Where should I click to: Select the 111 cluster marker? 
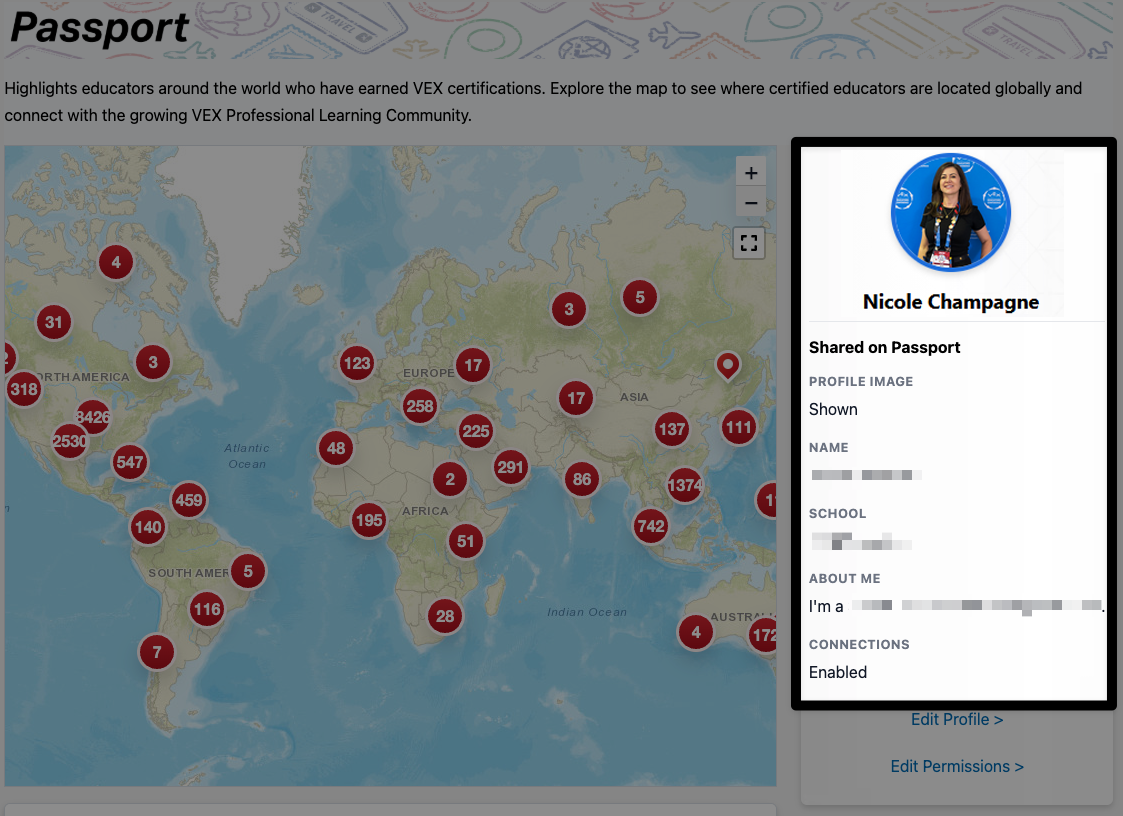click(x=738, y=428)
